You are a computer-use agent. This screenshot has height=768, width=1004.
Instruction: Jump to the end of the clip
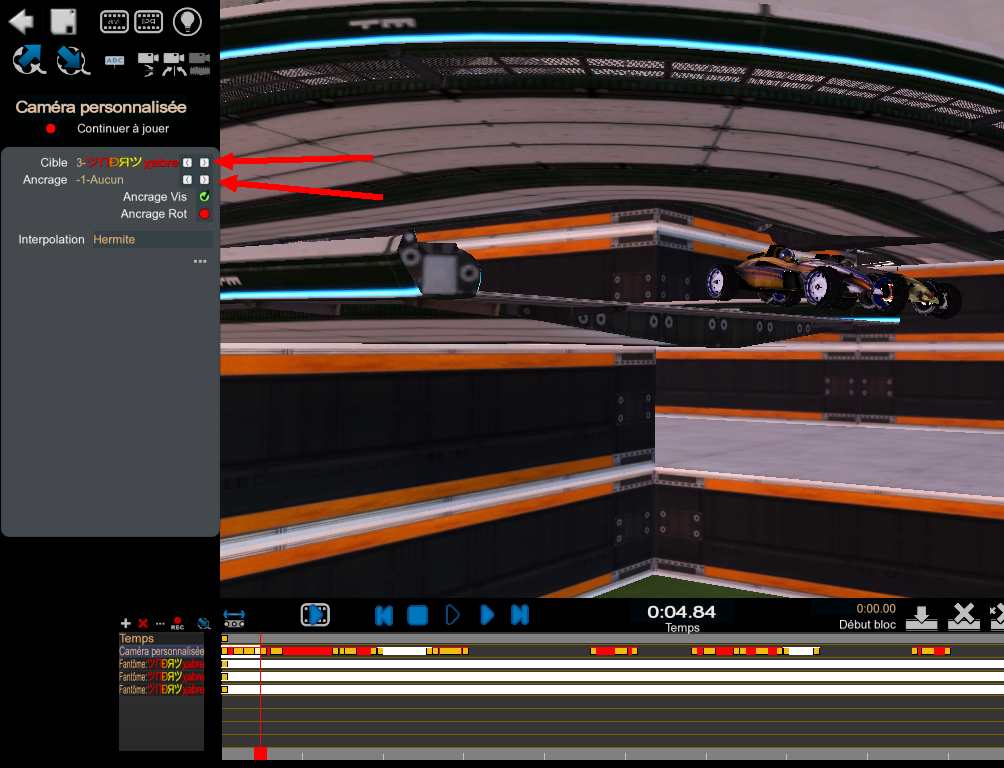point(520,616)
